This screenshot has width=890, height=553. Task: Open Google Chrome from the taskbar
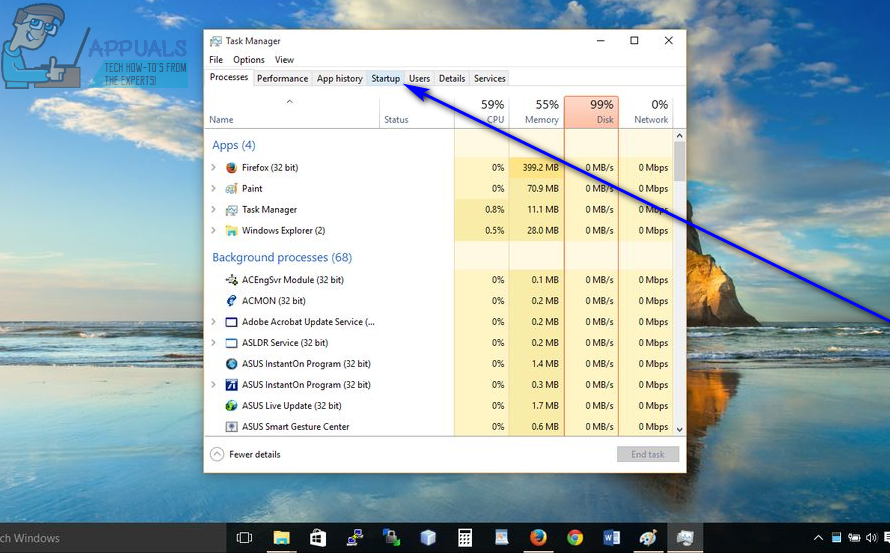coord(575,538)
